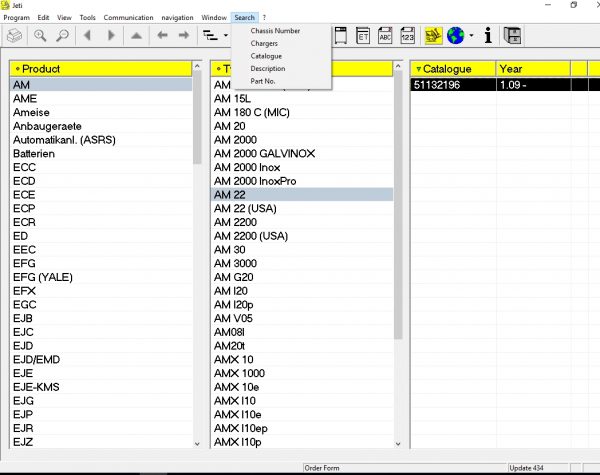The height and width of the screenshot is (475, 600).
Task: Open the Program menu
Action: (16, 18)
